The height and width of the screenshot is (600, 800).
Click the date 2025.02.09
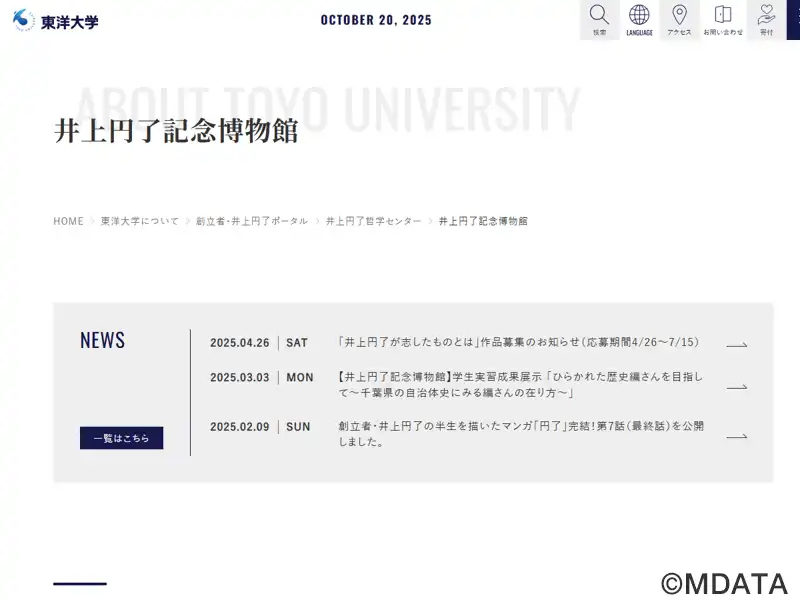point(239,427)
